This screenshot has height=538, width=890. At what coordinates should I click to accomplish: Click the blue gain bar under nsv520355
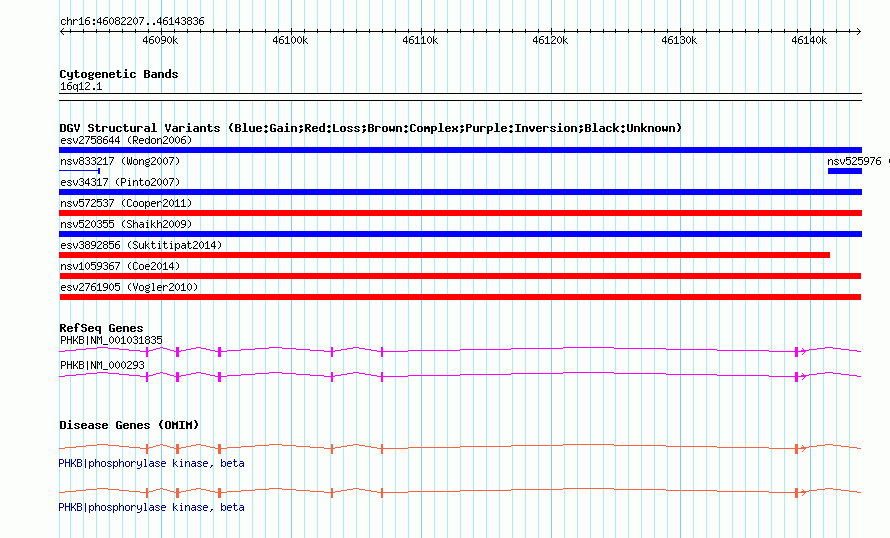point(460,234)
